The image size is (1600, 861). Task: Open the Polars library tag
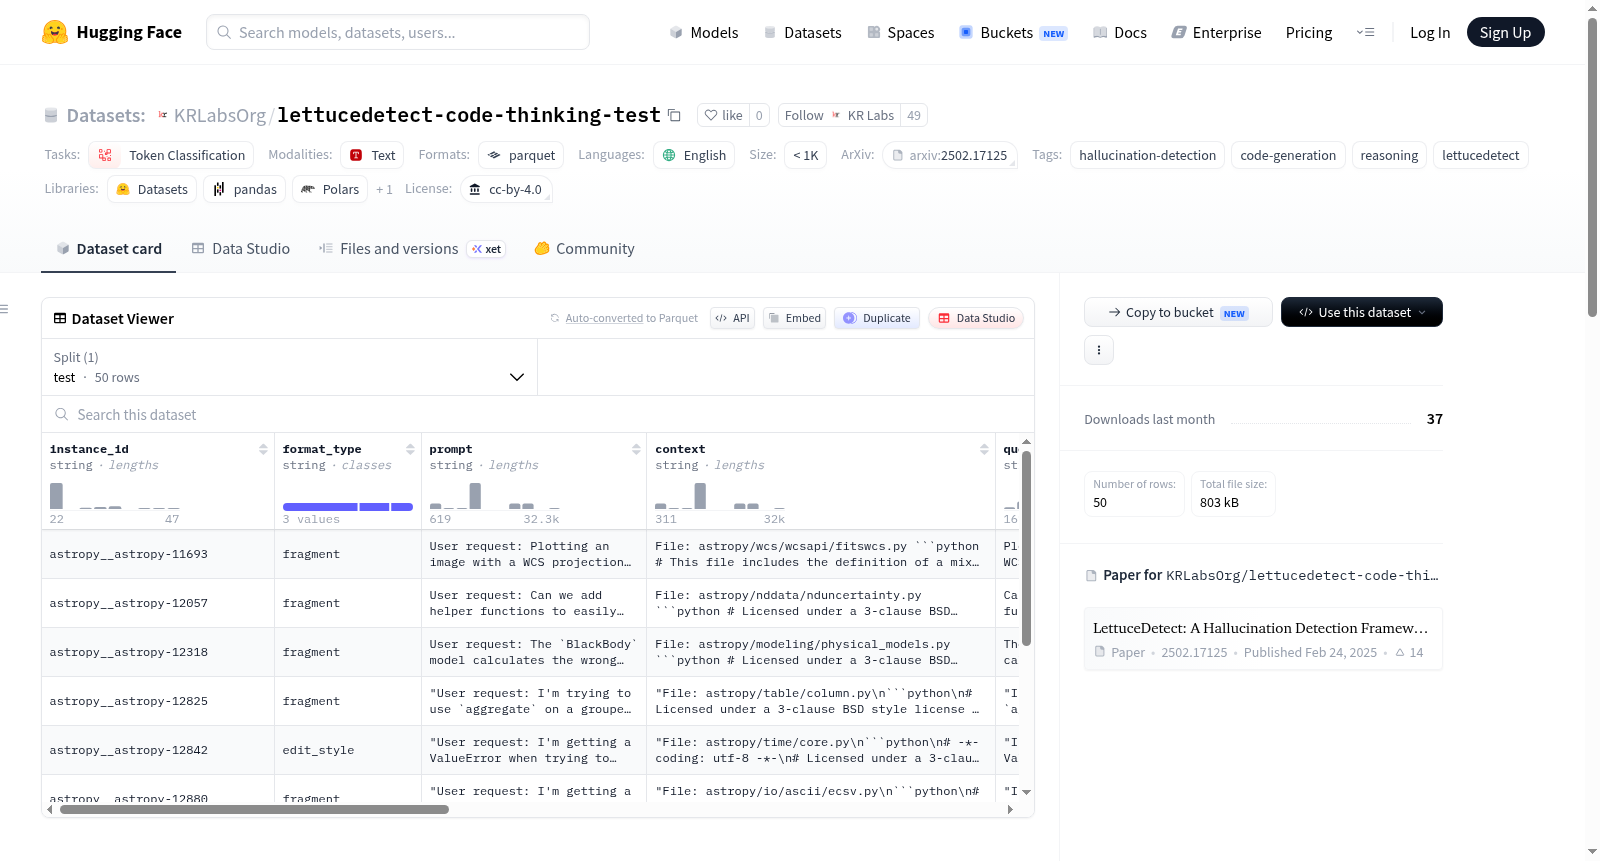pos(330,189)
